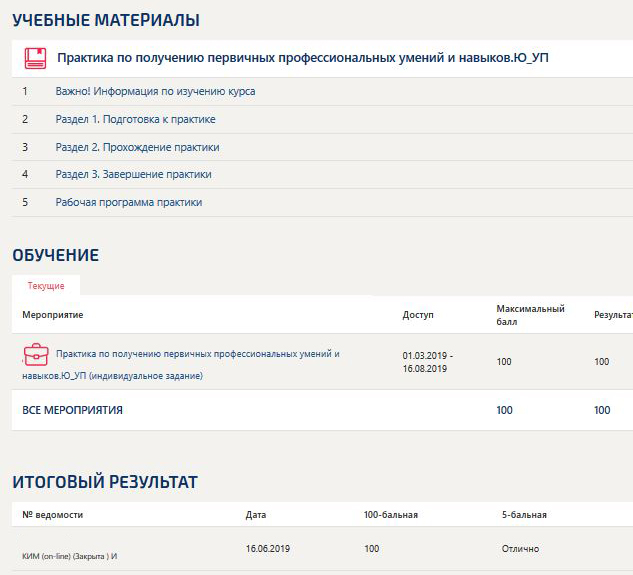
Task: Click the red book course icon
Action: pyautogui.click(x=36, y=58)
